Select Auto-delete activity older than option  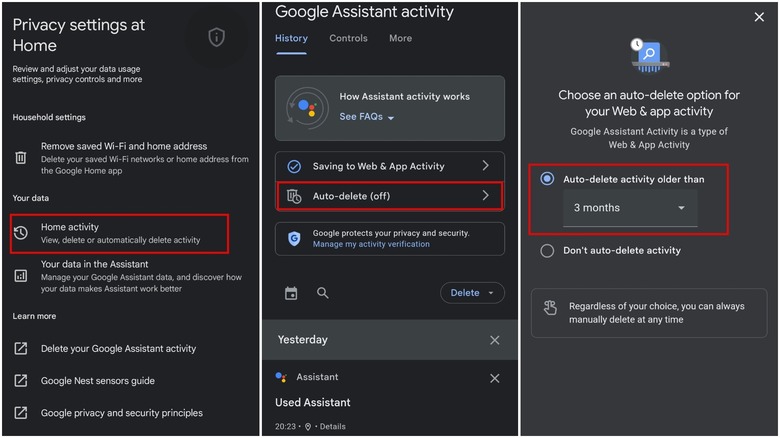click(x=547, y=179)
